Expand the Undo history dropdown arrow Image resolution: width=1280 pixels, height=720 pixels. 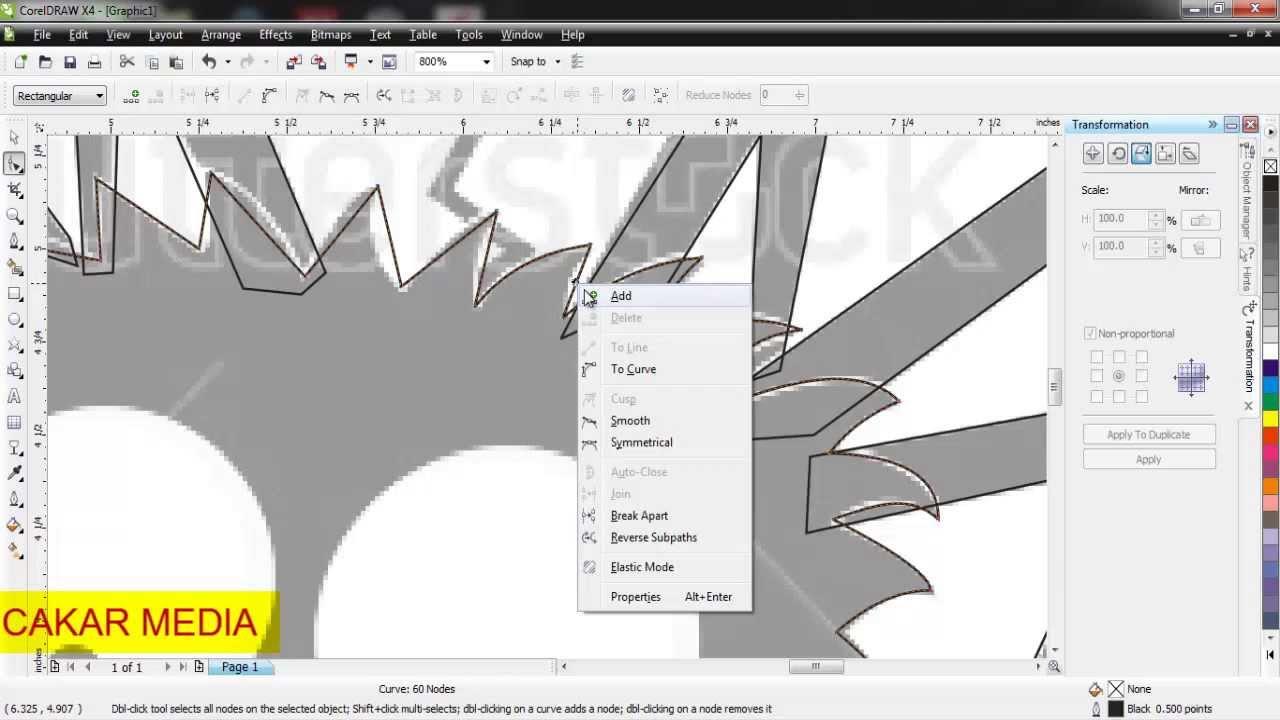click(227, 62)
